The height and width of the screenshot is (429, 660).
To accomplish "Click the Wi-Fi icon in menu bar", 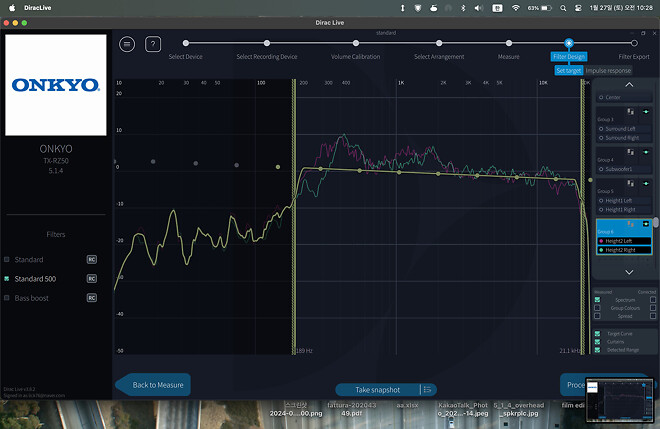I will (516, 7).
